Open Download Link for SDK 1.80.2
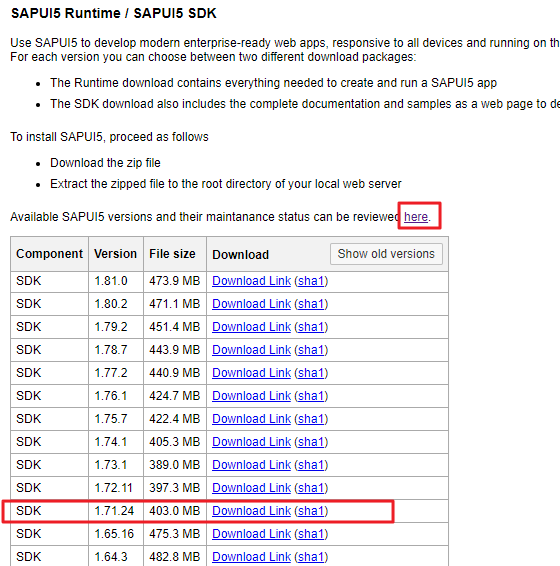Viewport: 560px width, 566px height. pos(251,304)
